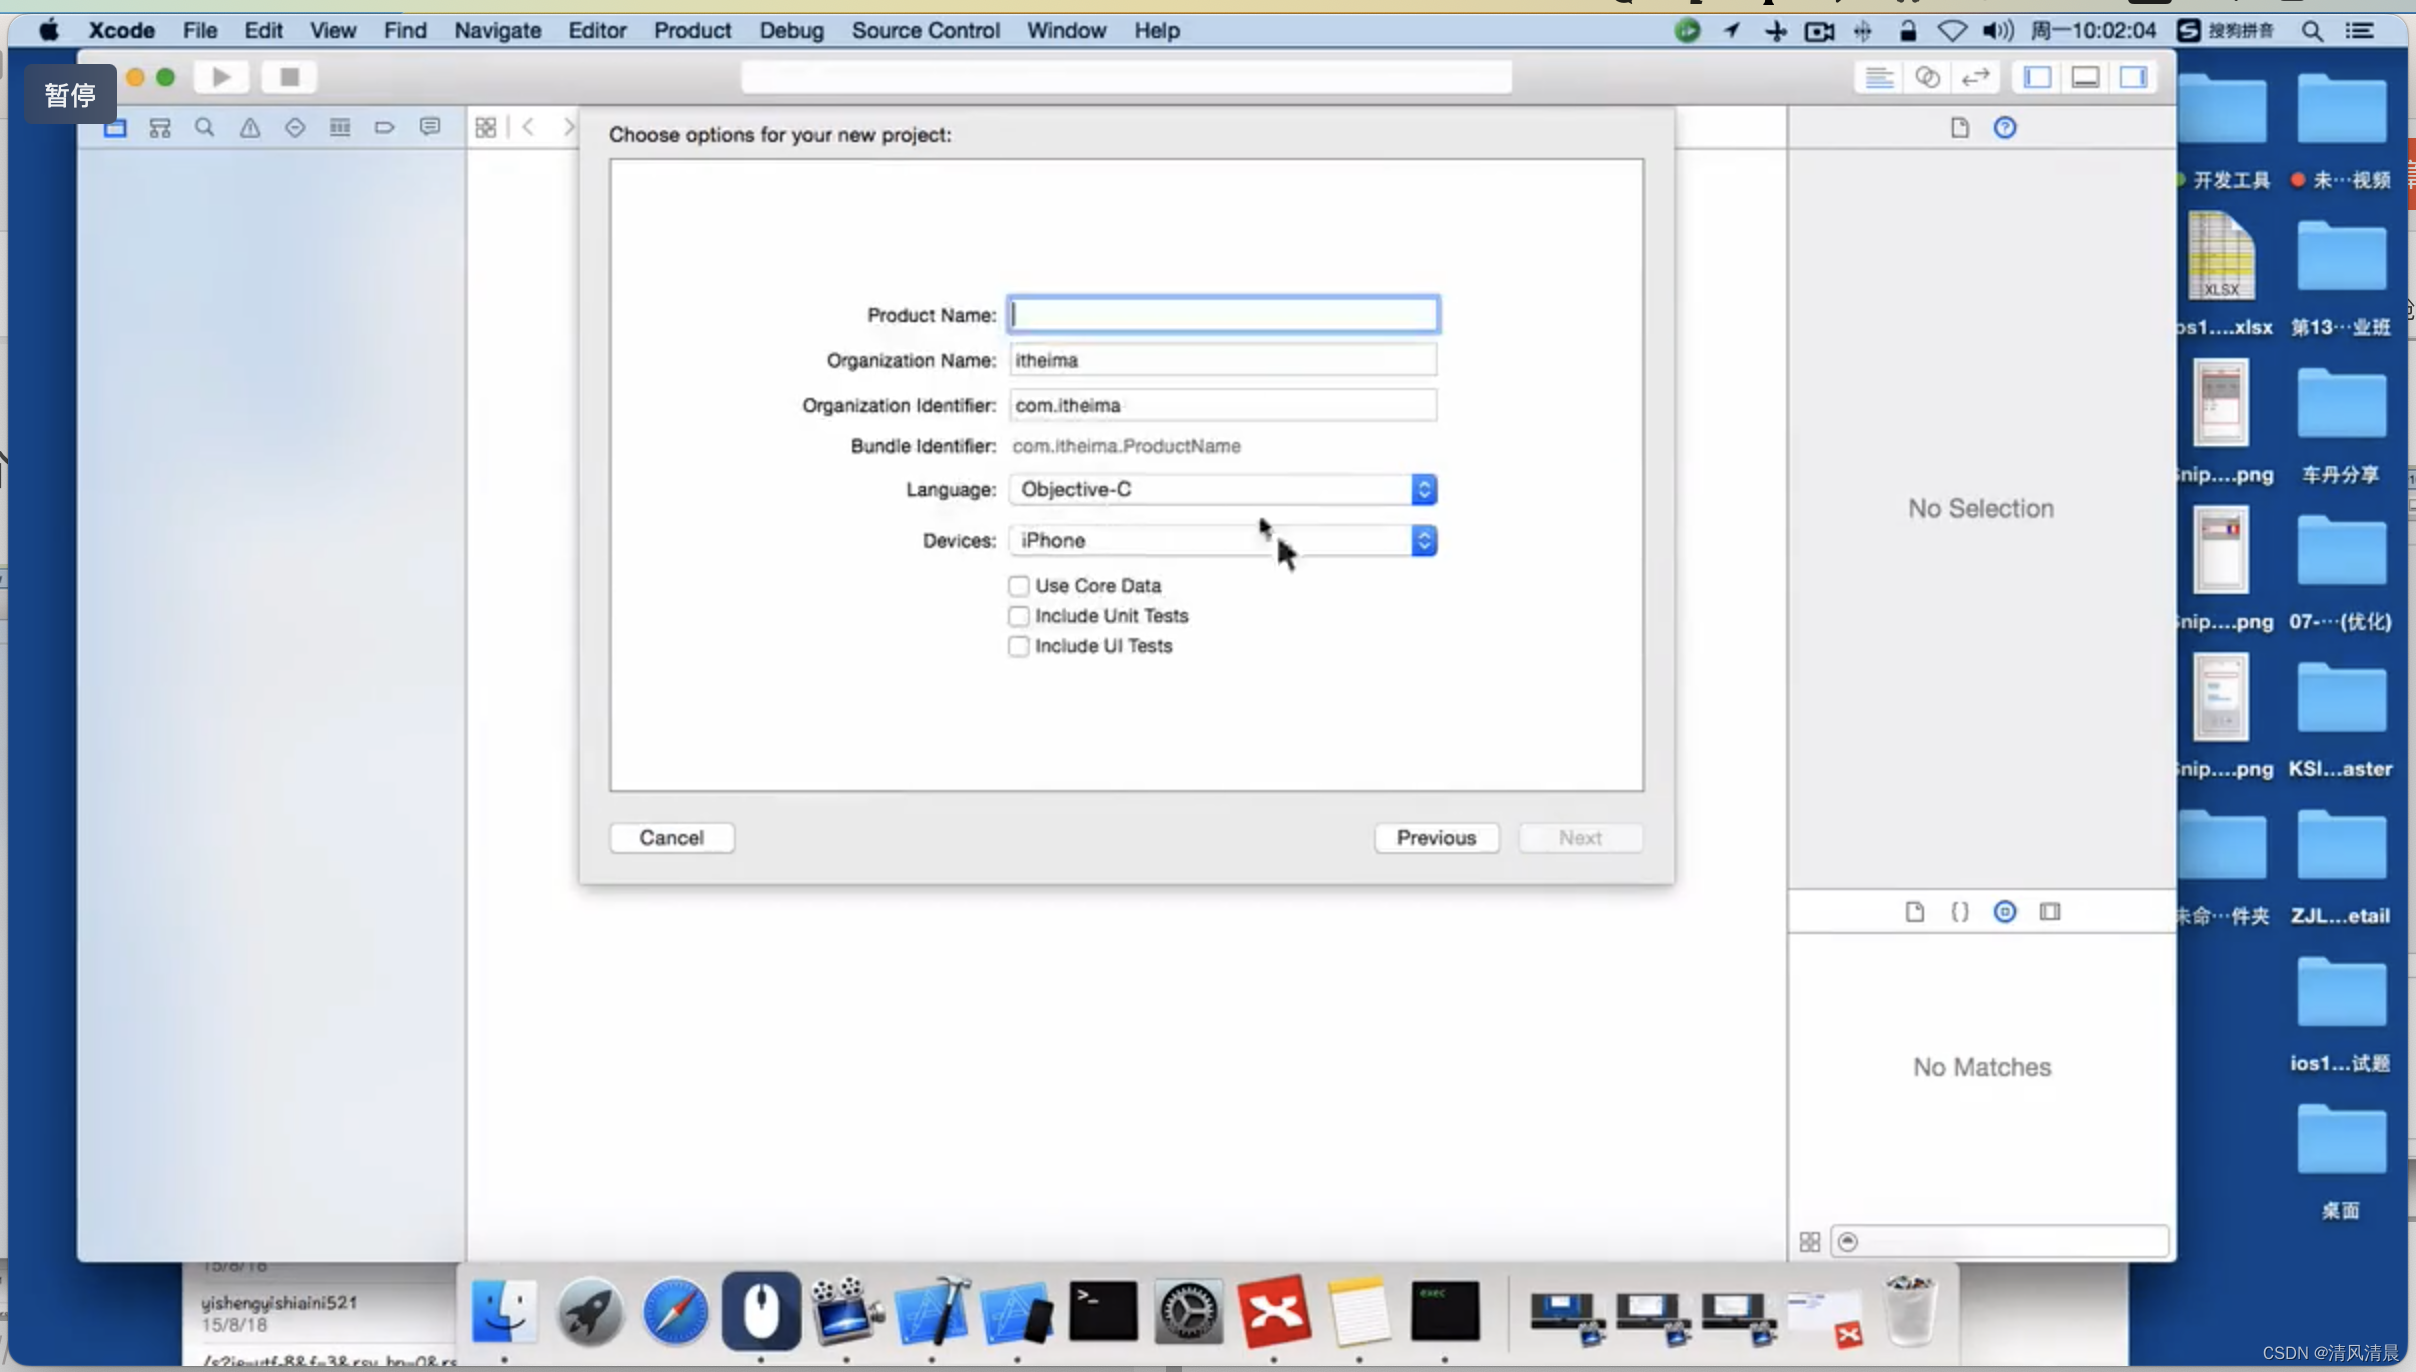
Task: Enable Use Core Data checkbox
Action: pyautogui.click(x=1019, y=584)
